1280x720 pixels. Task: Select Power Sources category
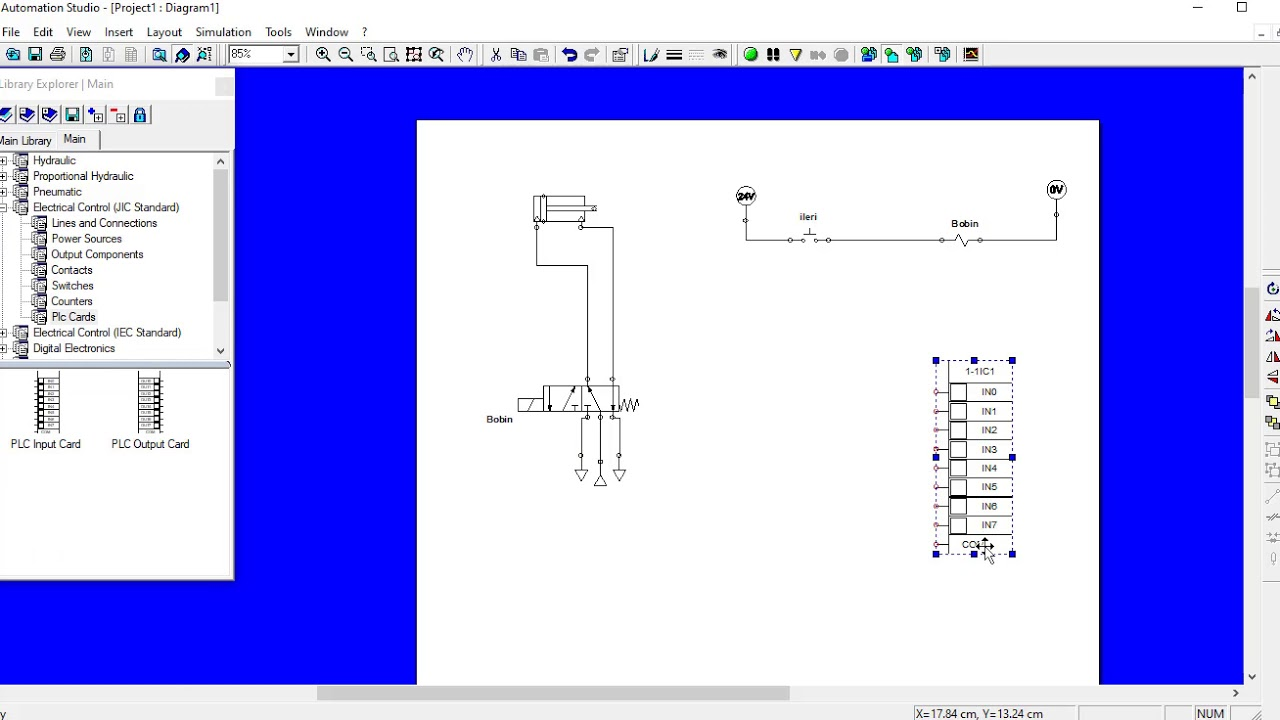pos(87,239)
